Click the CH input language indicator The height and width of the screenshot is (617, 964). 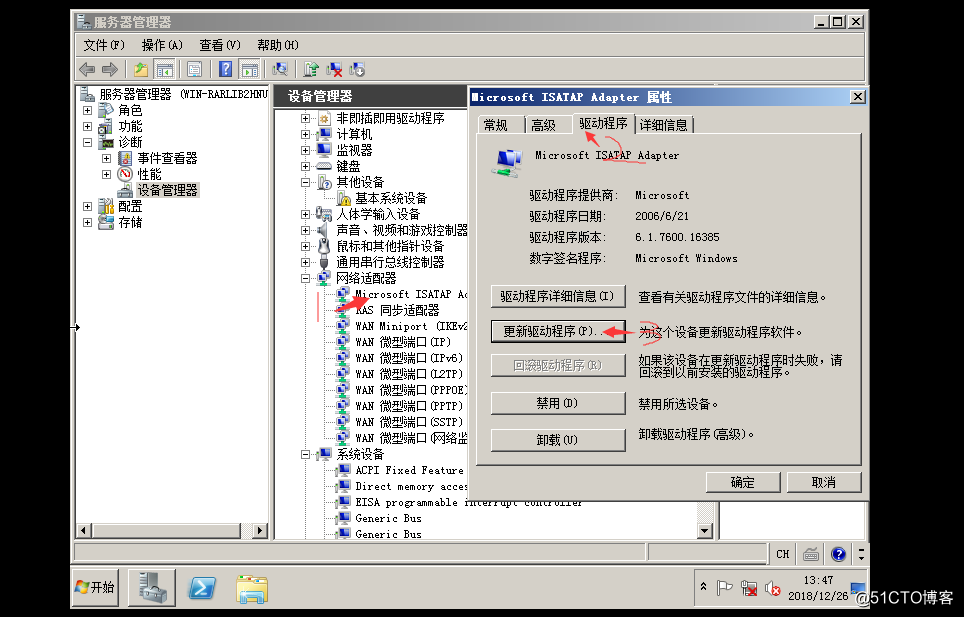[783, 554]
